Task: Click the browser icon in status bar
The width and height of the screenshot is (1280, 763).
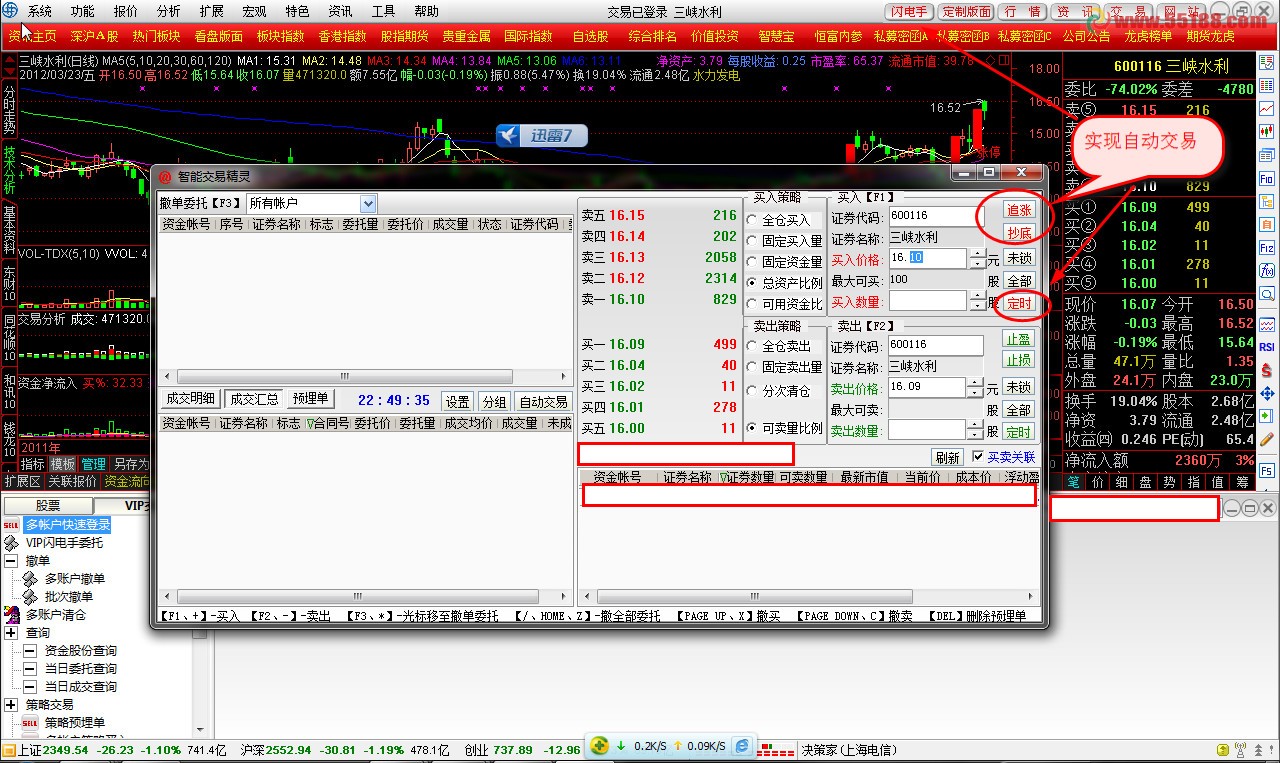Action: point(743,745)
